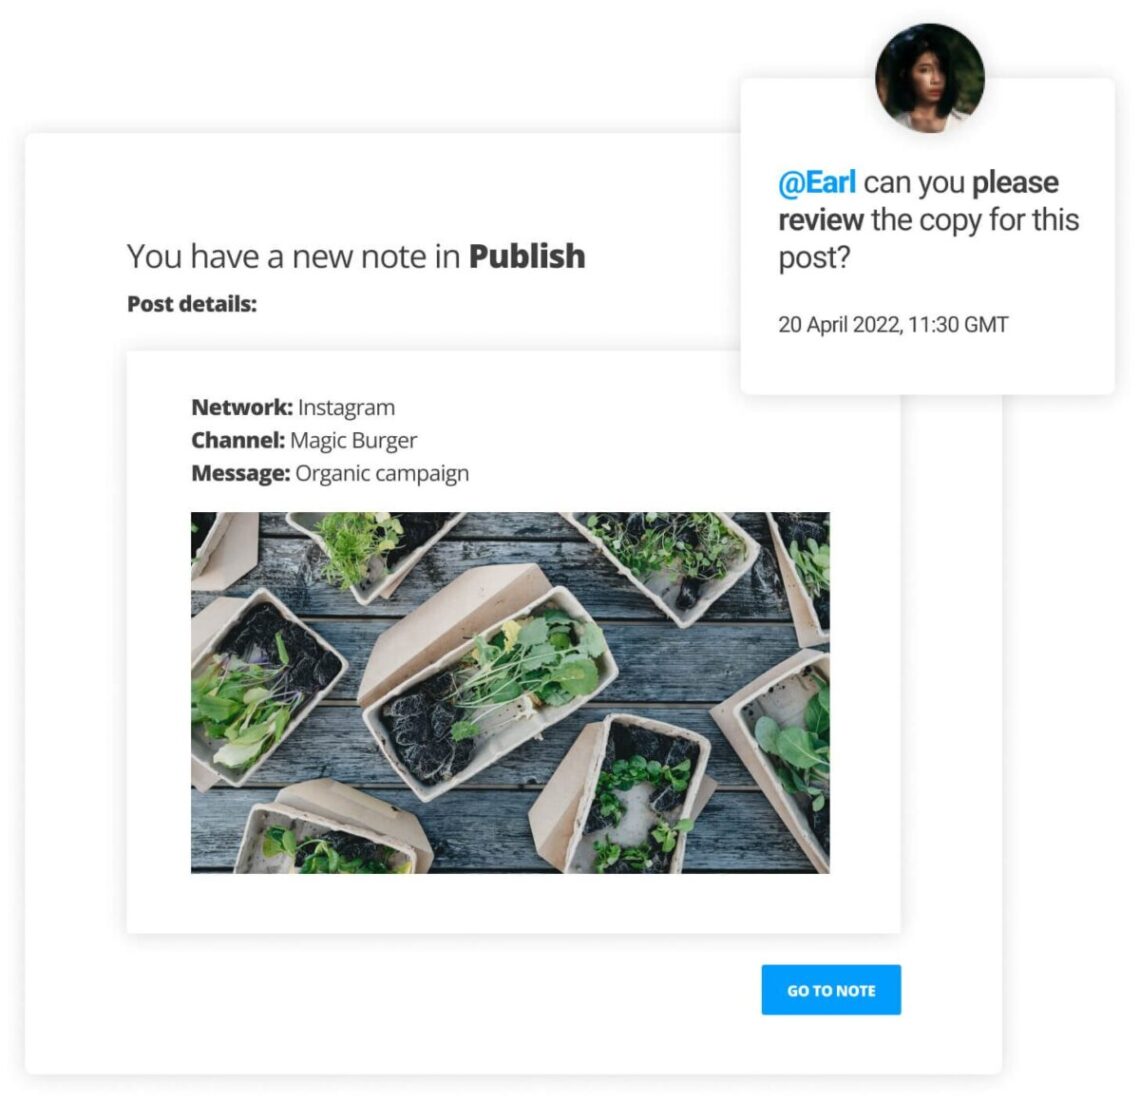Click the GO TO NOTE button
Viewport: 1140px width, 1101px height.
830,989
